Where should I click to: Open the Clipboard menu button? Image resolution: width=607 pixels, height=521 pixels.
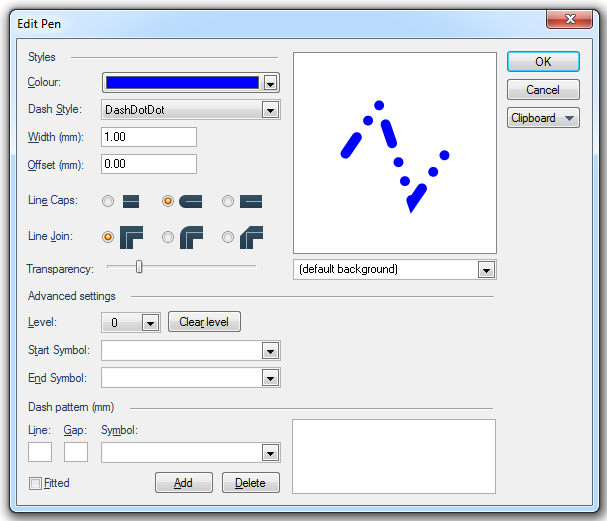coord(543,118)
